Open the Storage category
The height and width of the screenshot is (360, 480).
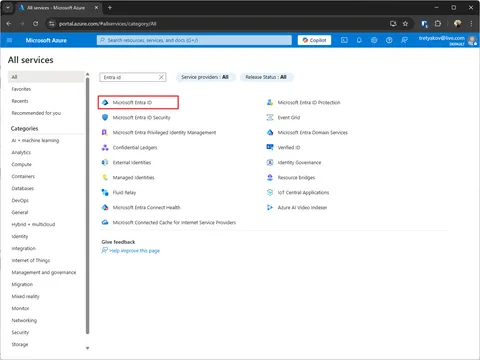point(20,344)
